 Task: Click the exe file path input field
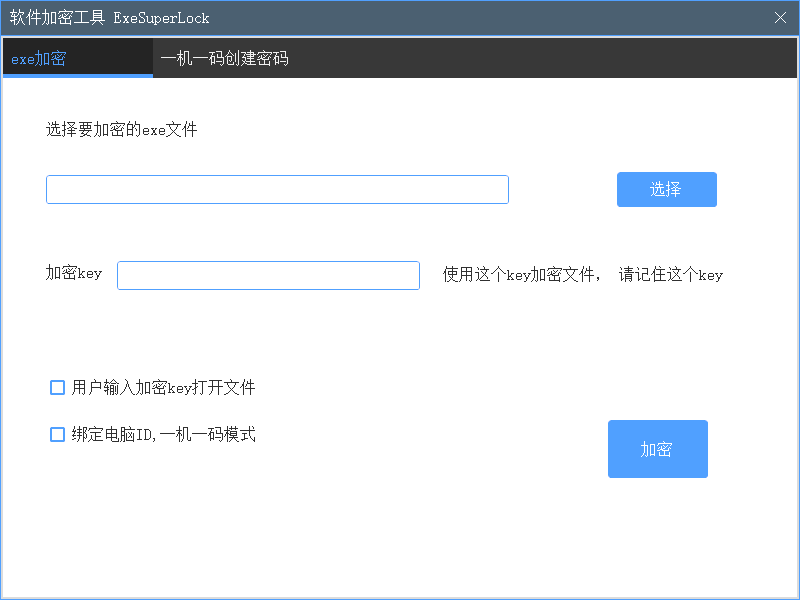click(277, 189)
